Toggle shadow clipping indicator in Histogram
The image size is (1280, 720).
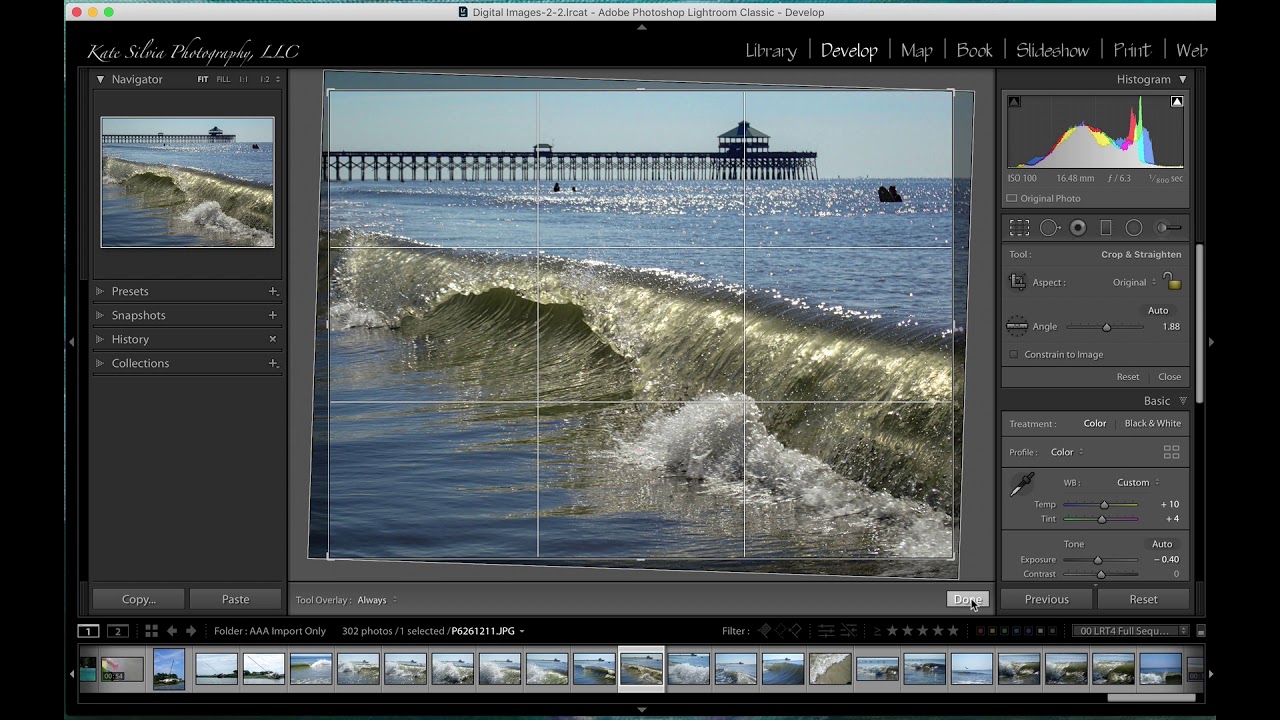tap(1014, 102)
